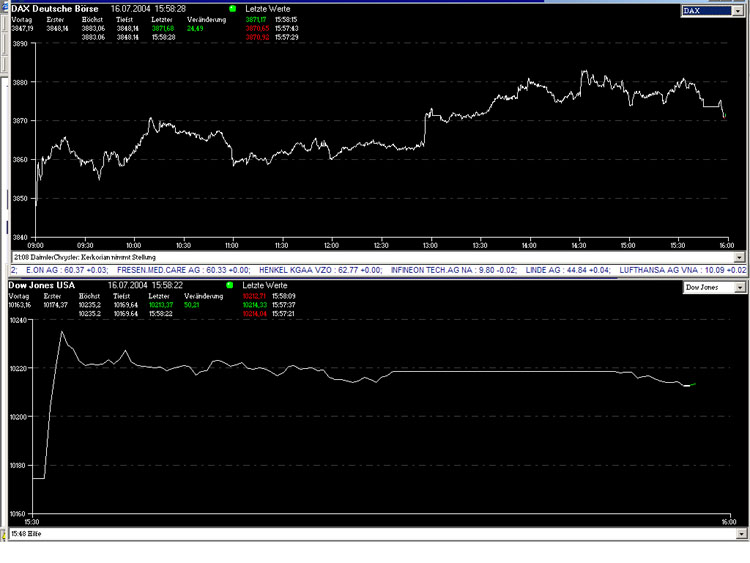The image size is (750, 563).
Task: Click the Veränderung column header in DAX panel
Action: pos(206,19)
